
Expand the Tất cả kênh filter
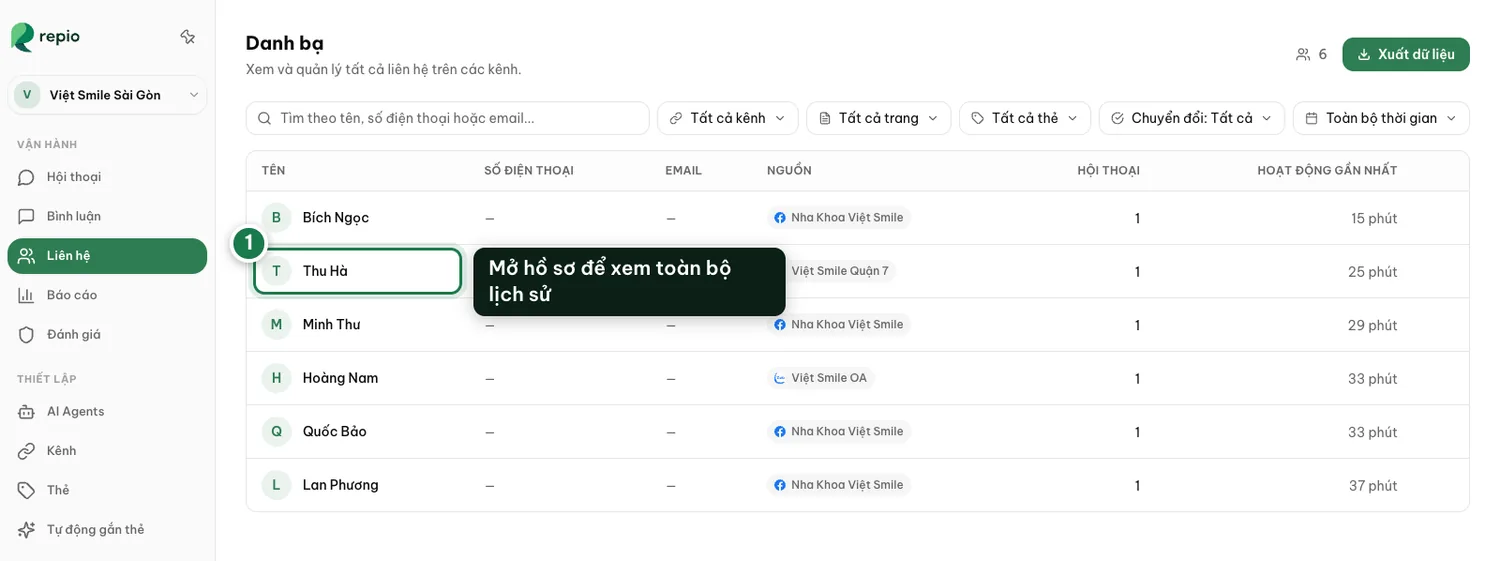[728, 118]
